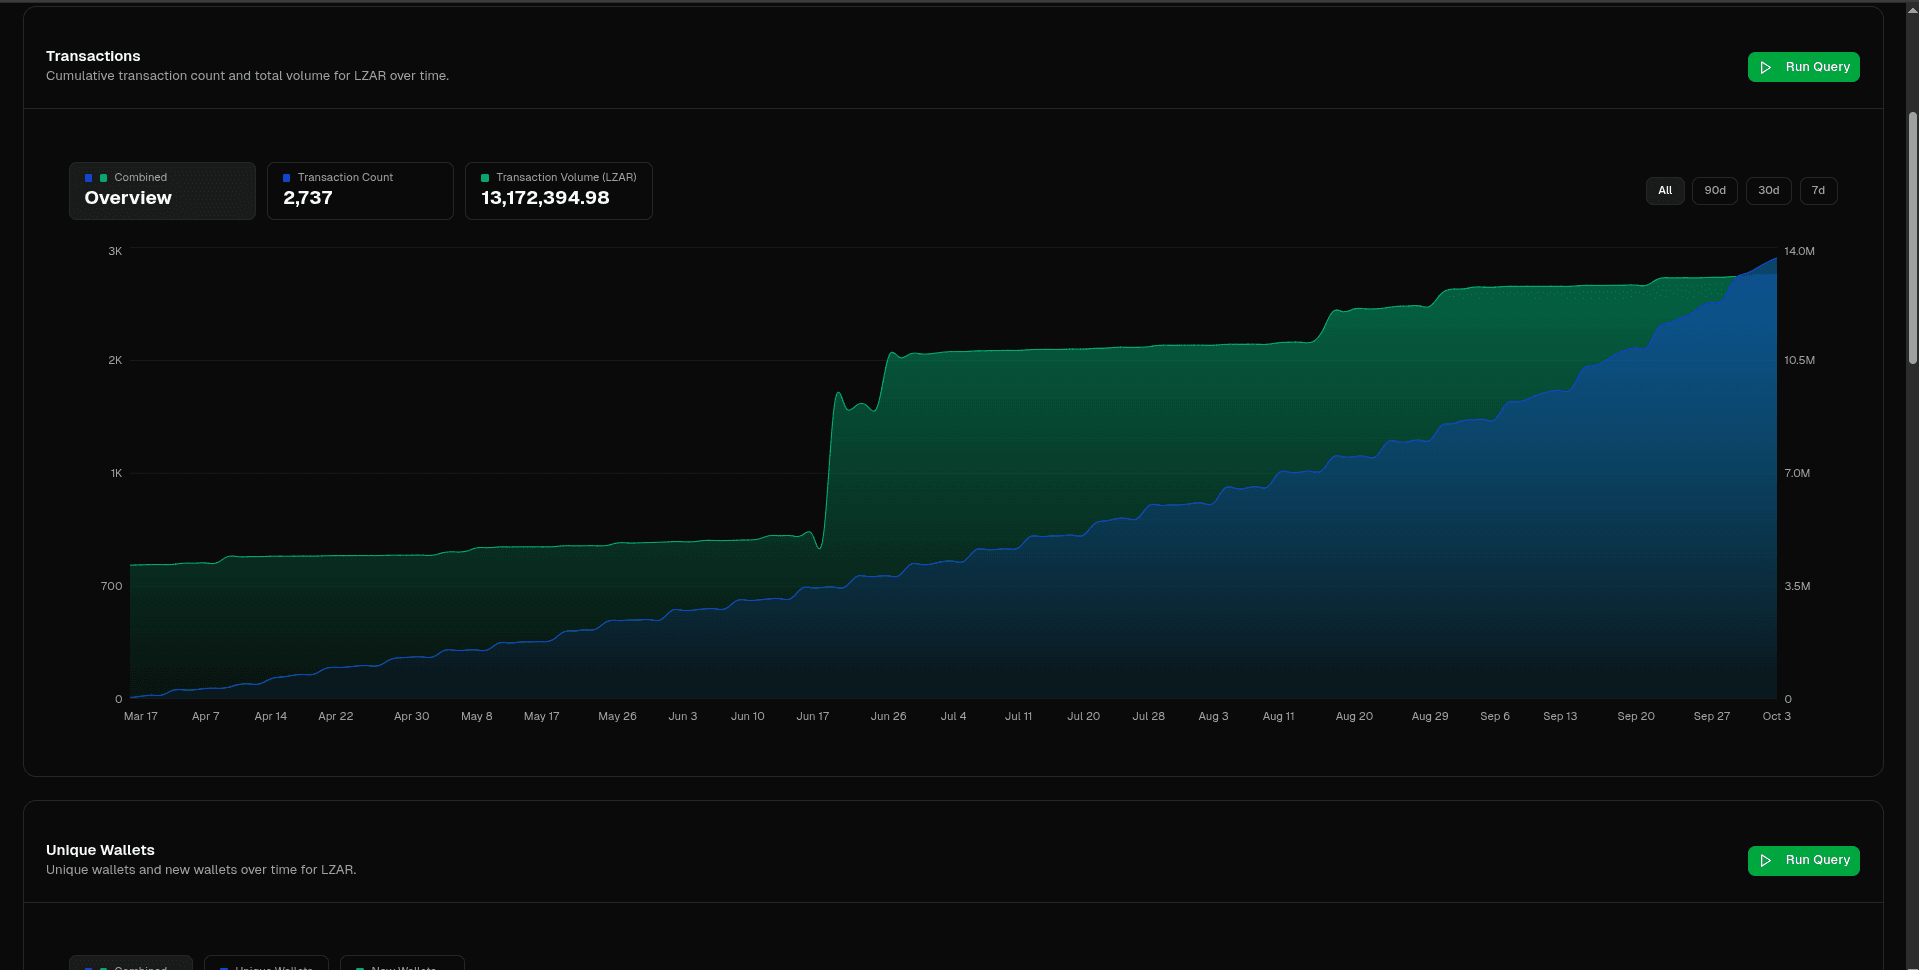
Task: Click the 10.5M right axis label
Action: [1799, 360]
